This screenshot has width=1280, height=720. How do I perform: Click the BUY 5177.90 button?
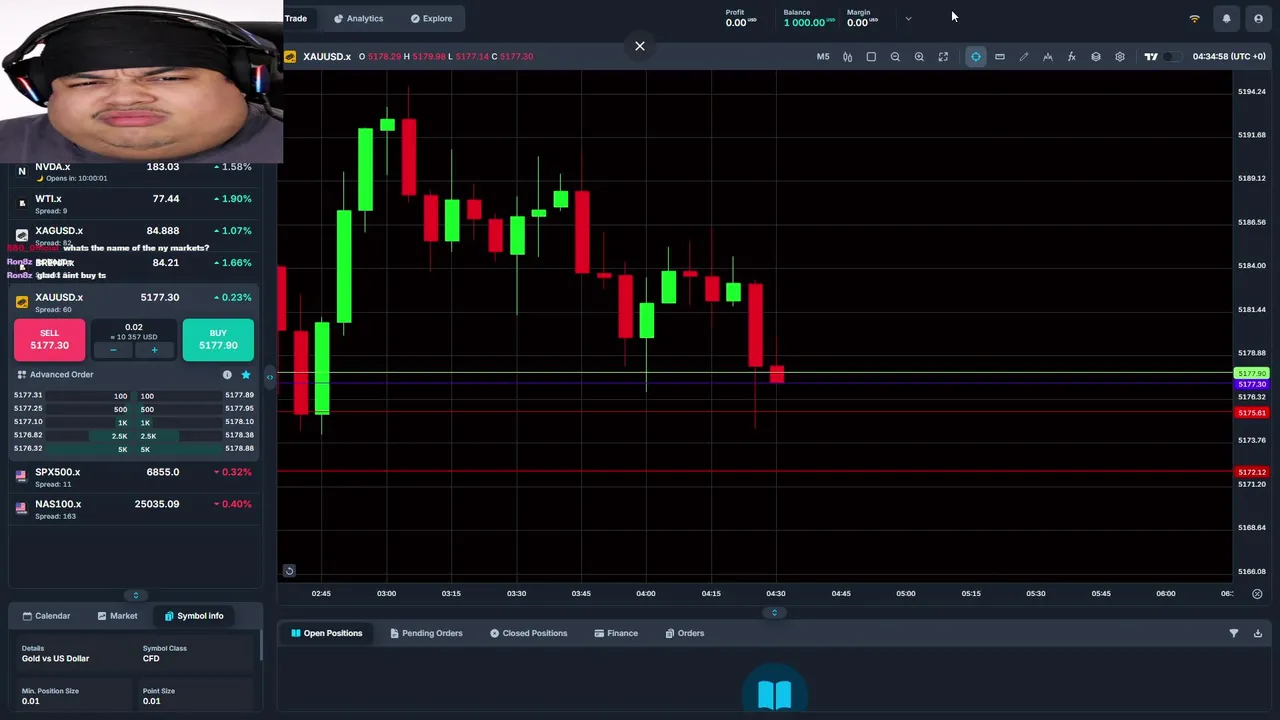[218, 339]
